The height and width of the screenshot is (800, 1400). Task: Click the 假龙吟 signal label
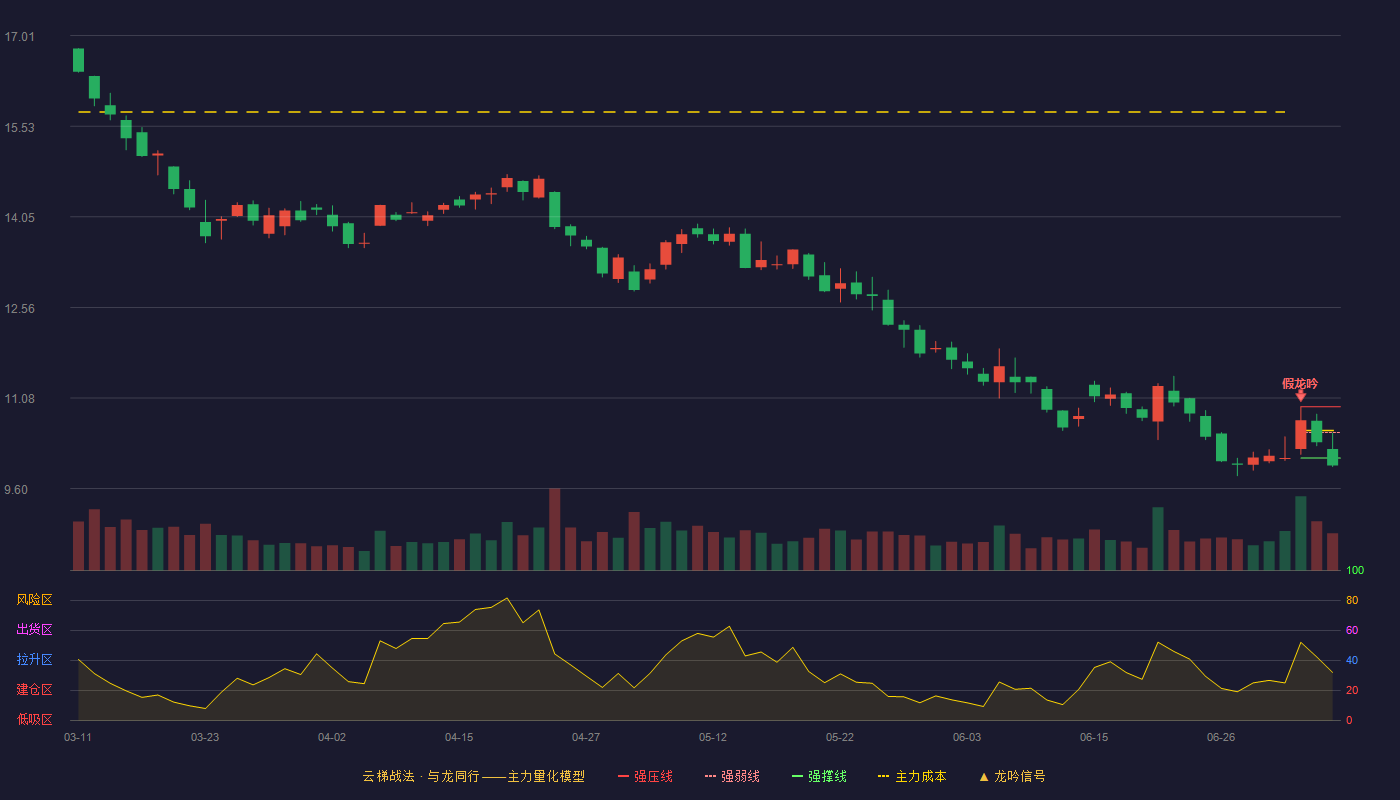(1300, 384)
